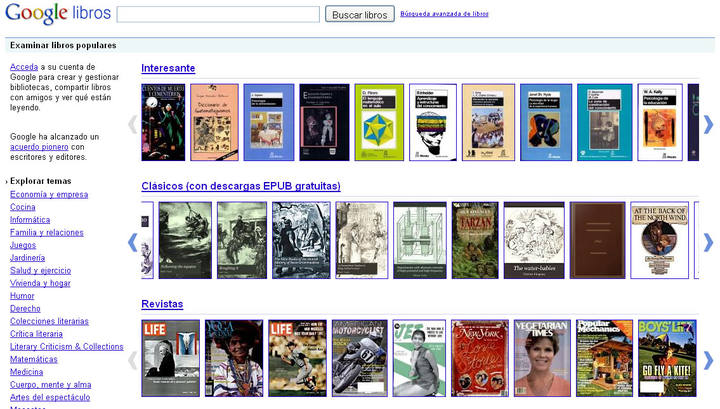
Task: Open the book cover with striped head
Action: click(433, 122)
